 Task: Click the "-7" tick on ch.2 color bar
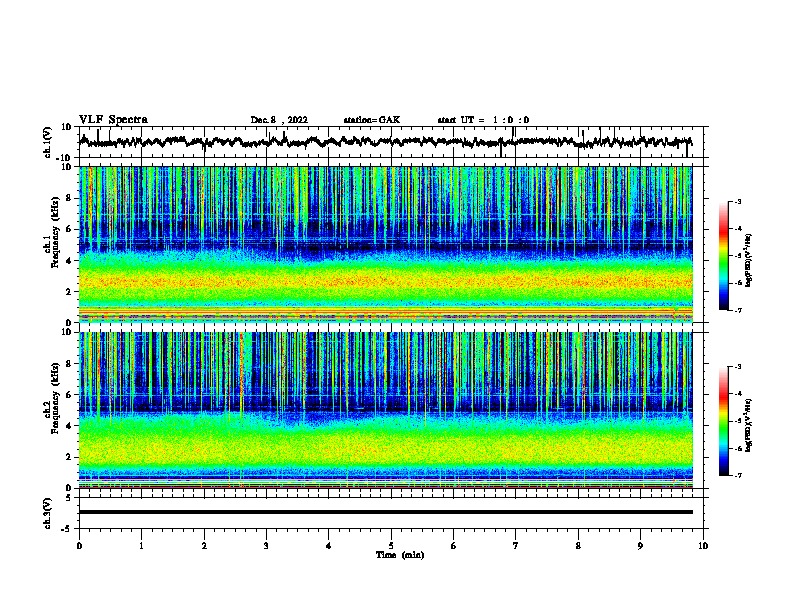(738, 475)
